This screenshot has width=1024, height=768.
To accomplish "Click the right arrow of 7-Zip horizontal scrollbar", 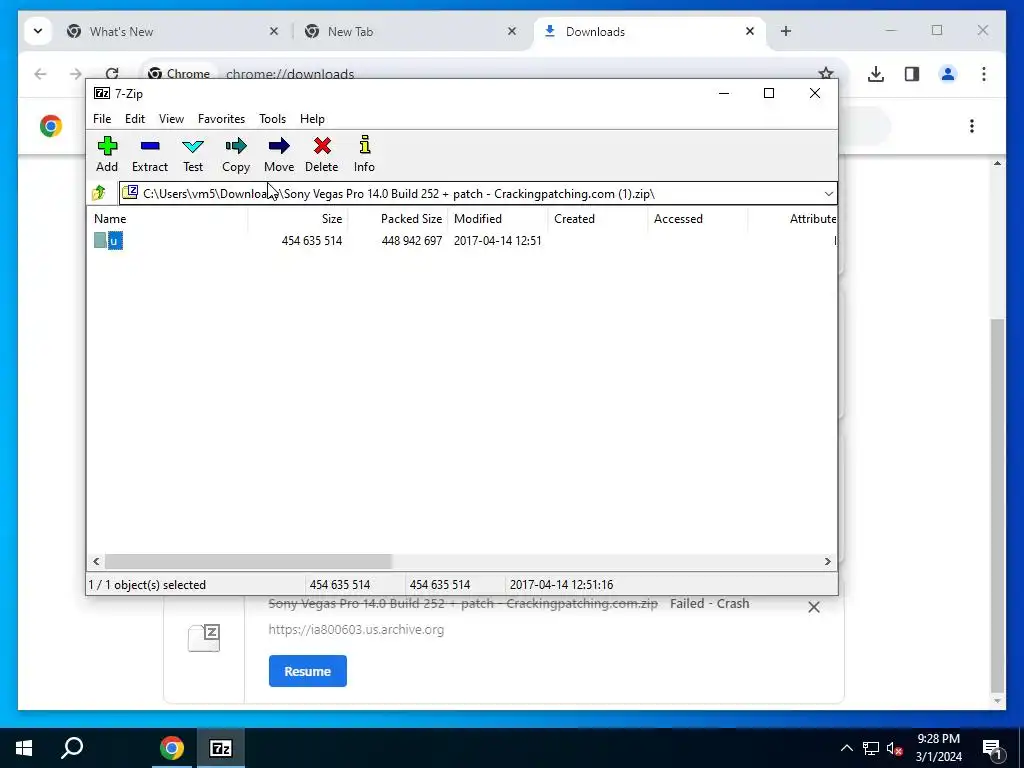I will [x=827, y=562].
